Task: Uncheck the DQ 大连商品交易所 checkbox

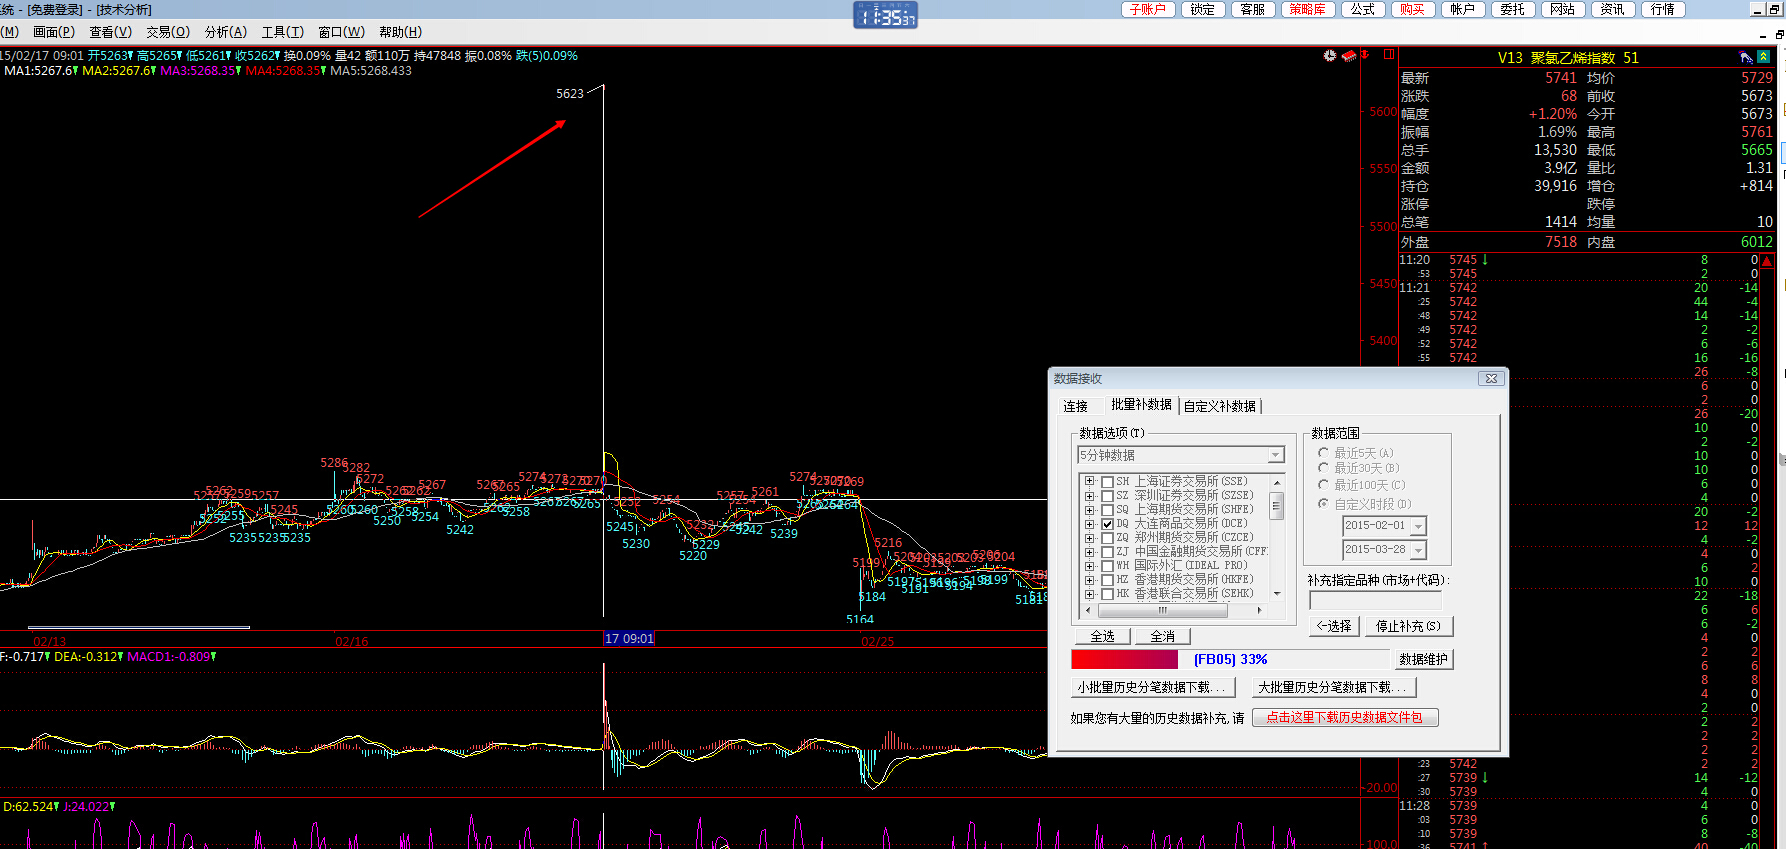Action: point(1107,524)
